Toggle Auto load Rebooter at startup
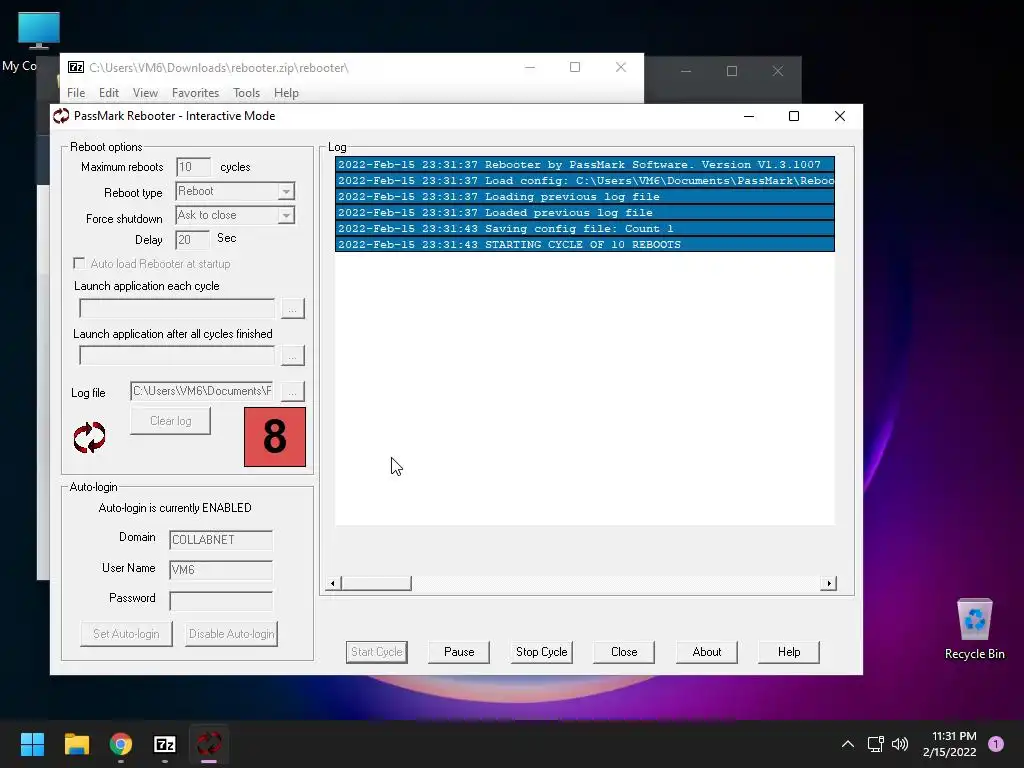Screen dimensions: 1024x768 (x=79, y=263)
